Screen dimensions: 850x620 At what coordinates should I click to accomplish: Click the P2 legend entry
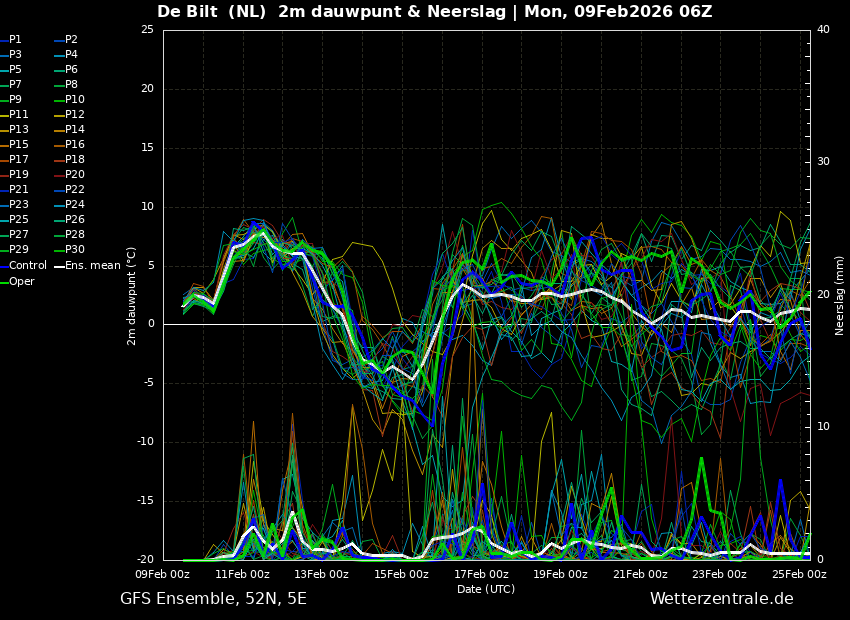[71, 40]
